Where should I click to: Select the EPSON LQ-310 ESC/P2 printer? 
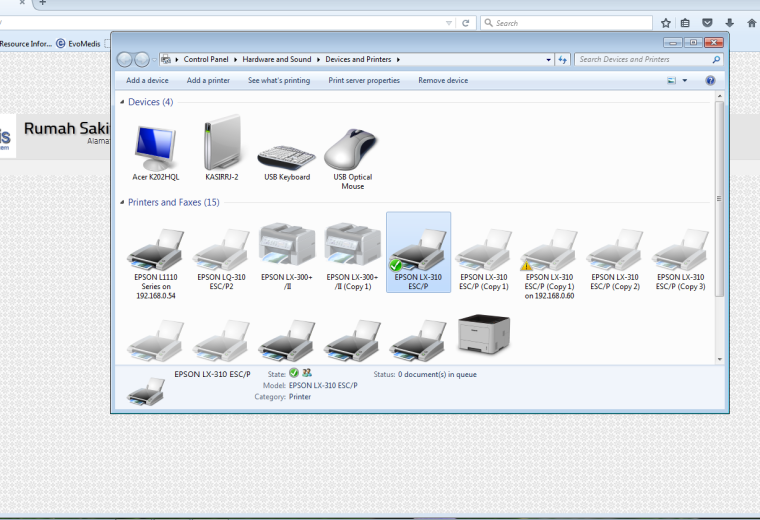[x=222, y=259]
